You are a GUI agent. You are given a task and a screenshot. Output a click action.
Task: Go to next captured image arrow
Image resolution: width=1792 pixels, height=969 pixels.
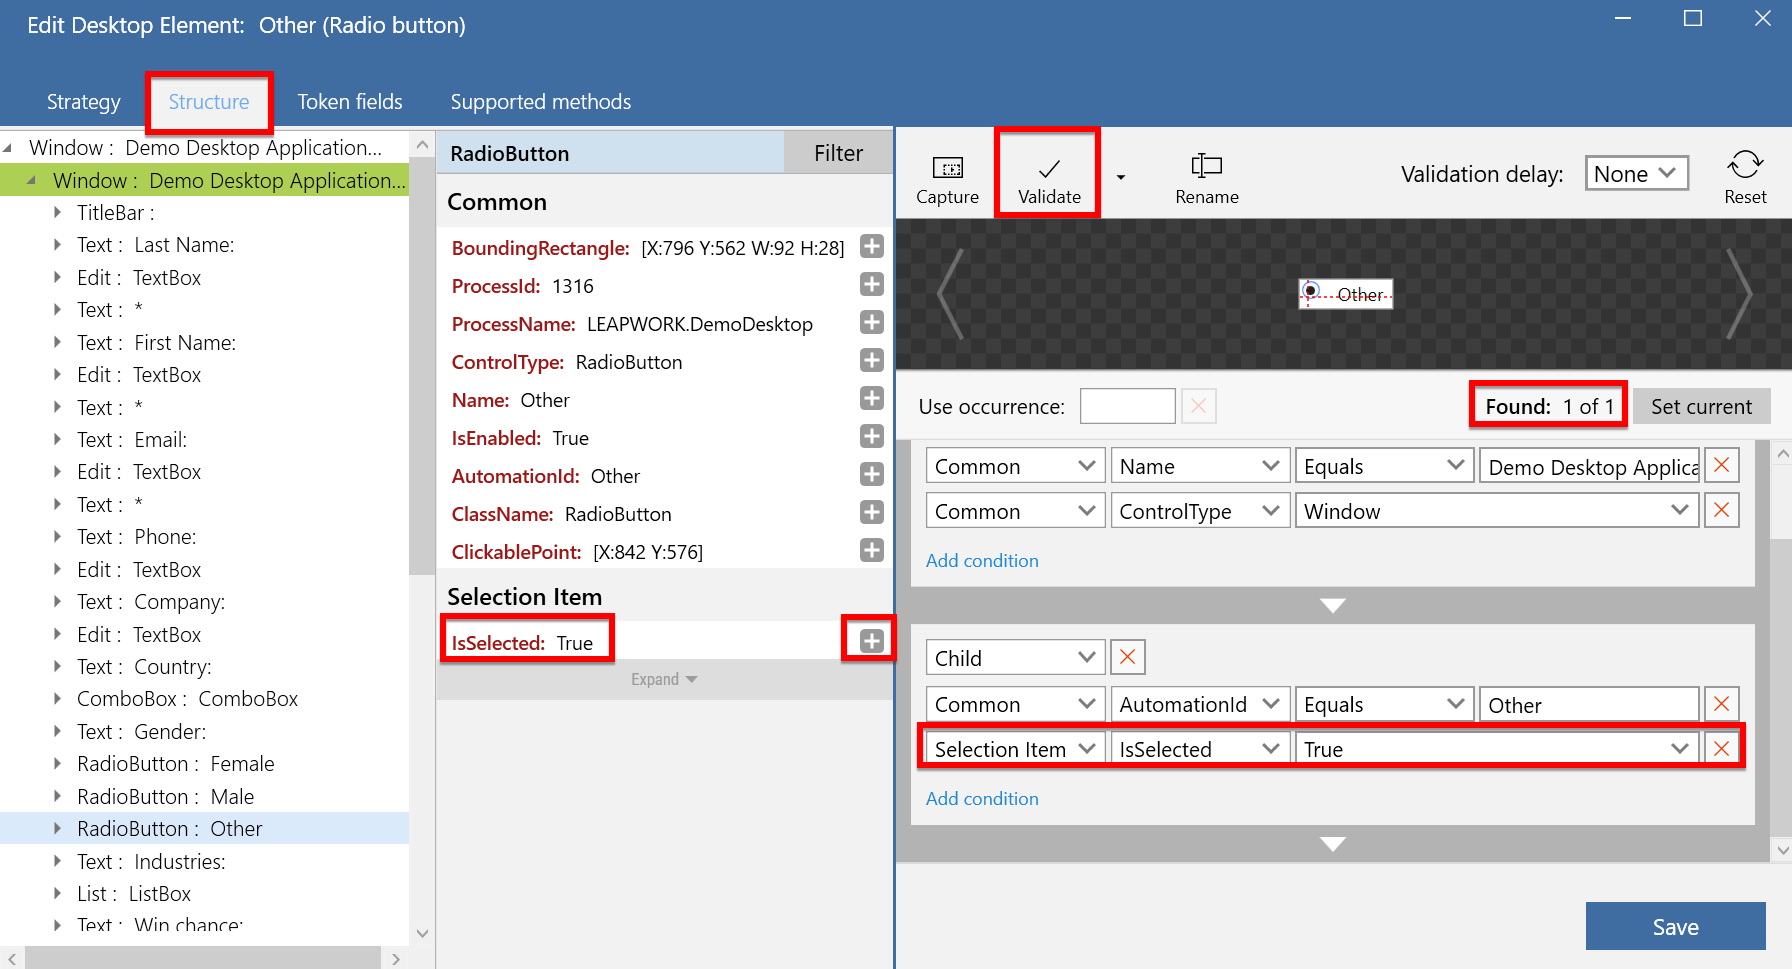click(1741, 295)
